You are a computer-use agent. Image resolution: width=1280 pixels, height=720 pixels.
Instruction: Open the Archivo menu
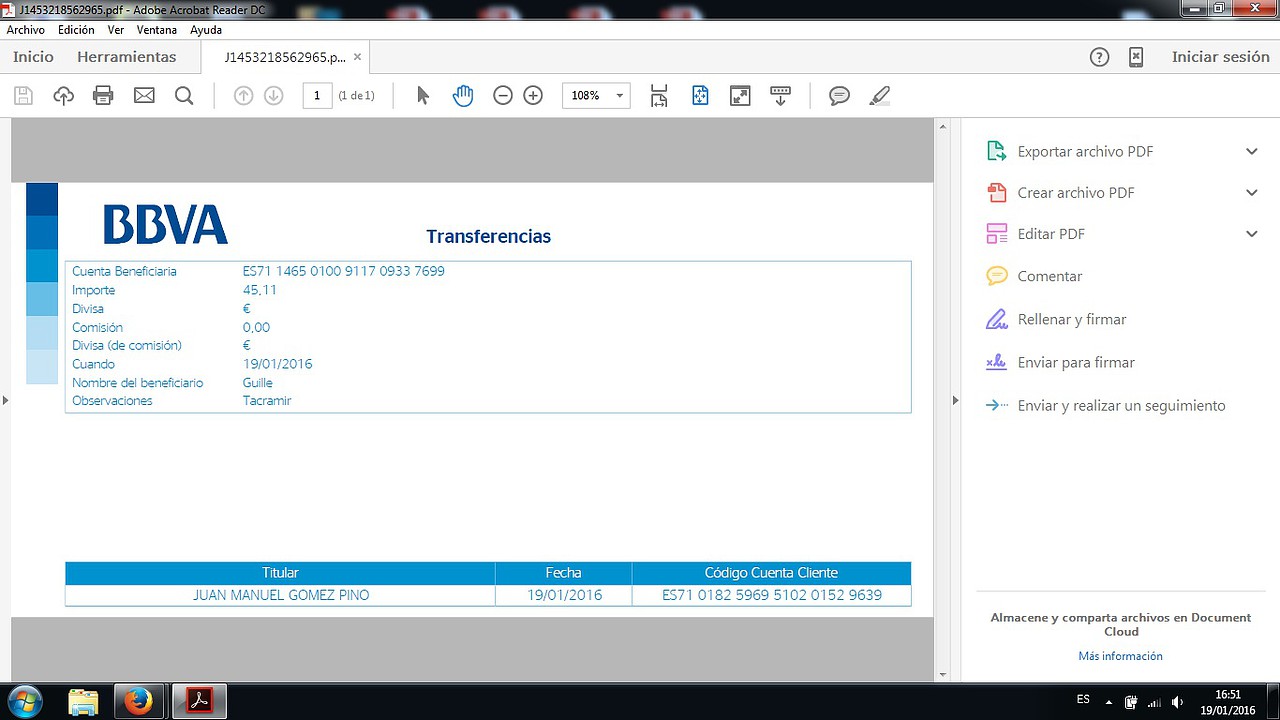[x=25, y=30]
